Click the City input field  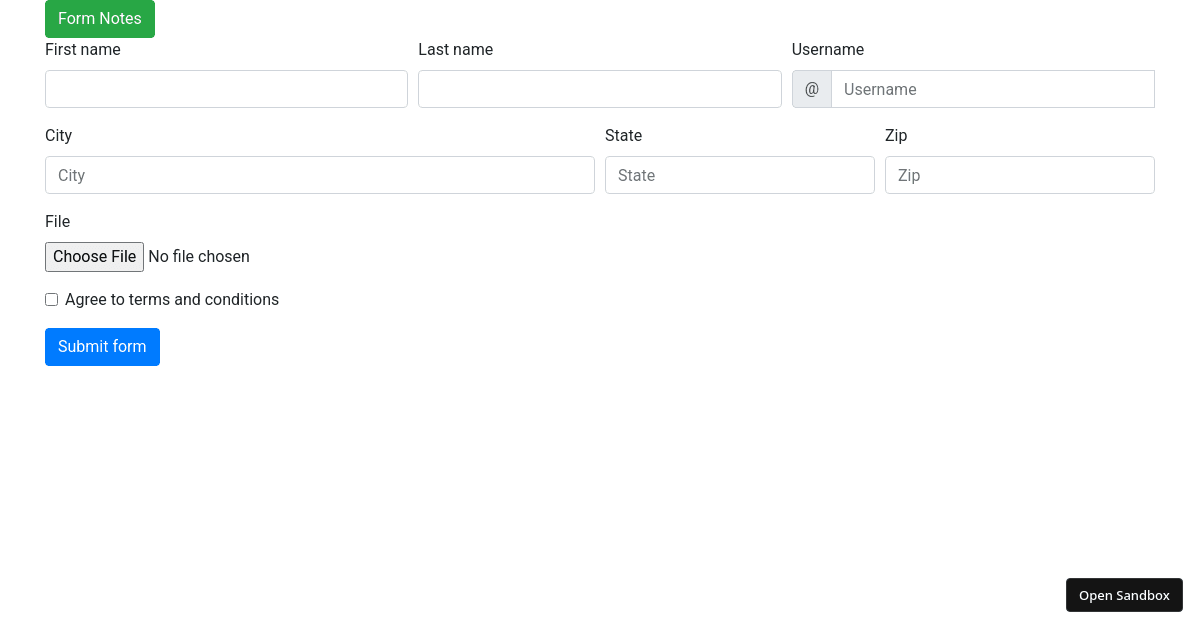(x=319, y=175)
